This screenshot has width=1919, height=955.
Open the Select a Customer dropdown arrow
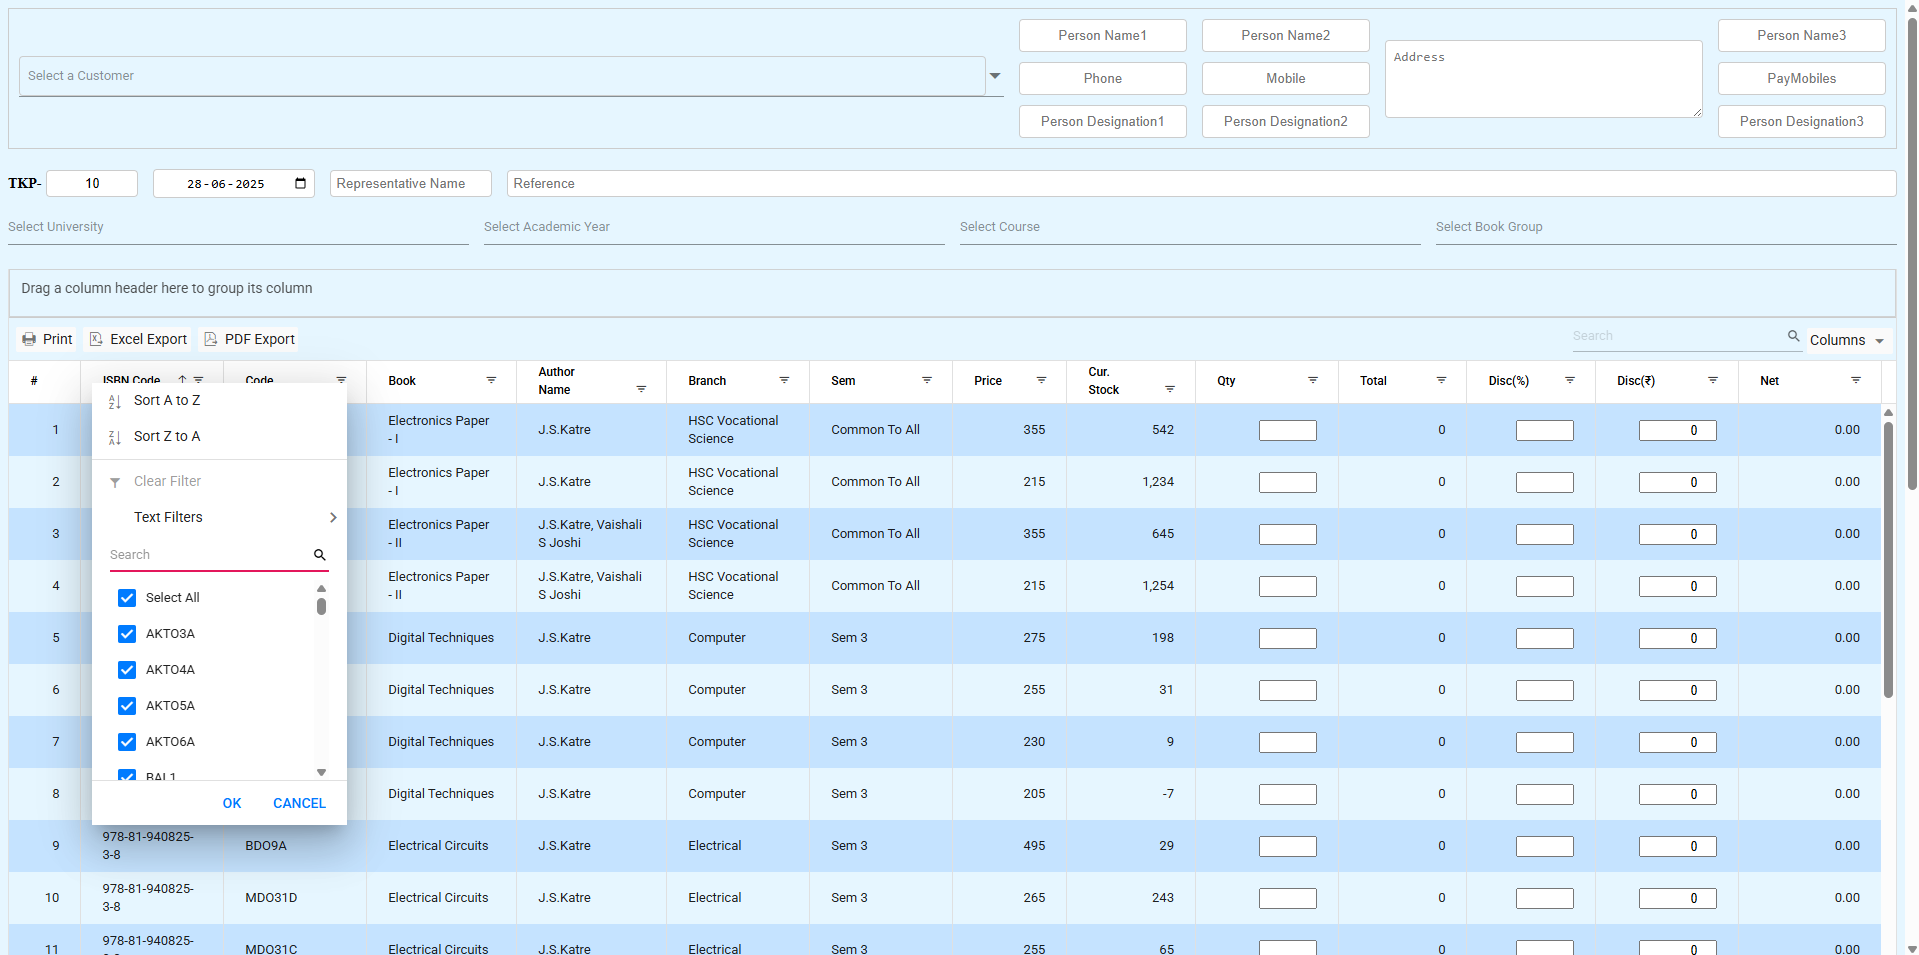tap(994, 75)
